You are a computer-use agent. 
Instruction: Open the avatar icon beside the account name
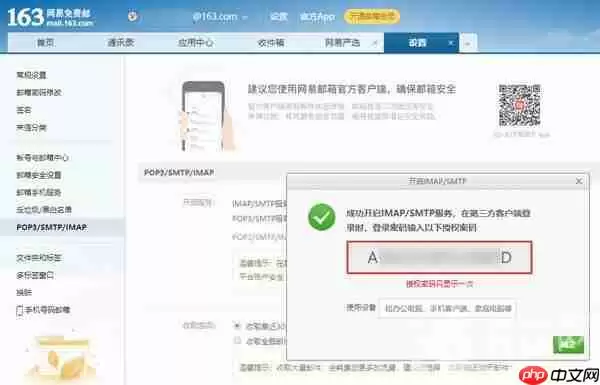tap(133, 16)
